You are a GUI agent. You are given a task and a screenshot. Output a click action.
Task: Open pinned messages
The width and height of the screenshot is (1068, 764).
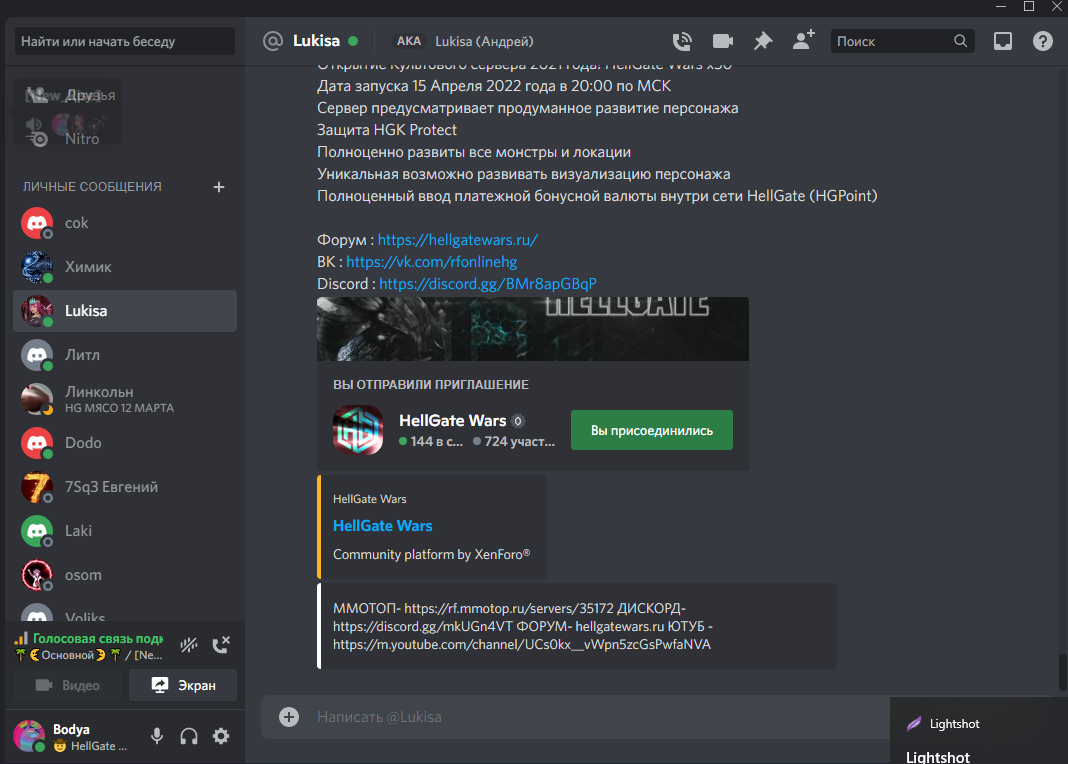pyautogui.click(x=763, y=42)
